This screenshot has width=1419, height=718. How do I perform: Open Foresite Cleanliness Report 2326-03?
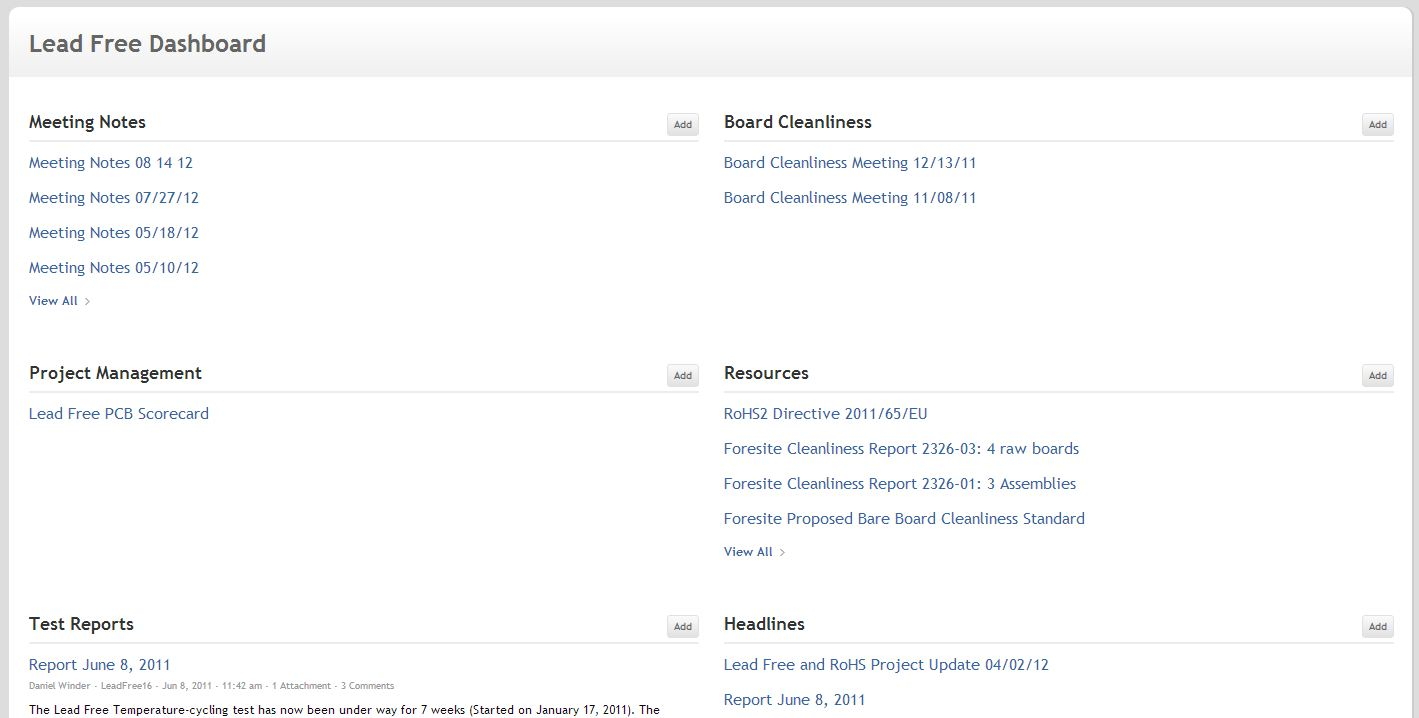pos(900,449)
